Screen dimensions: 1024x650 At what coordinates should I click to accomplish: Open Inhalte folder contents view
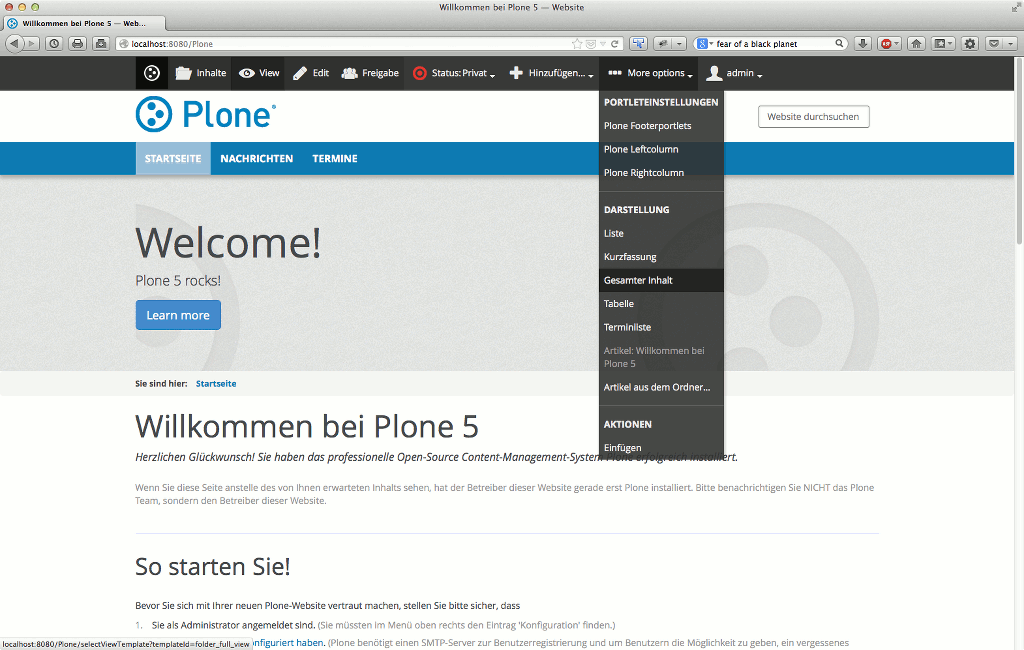200,73
